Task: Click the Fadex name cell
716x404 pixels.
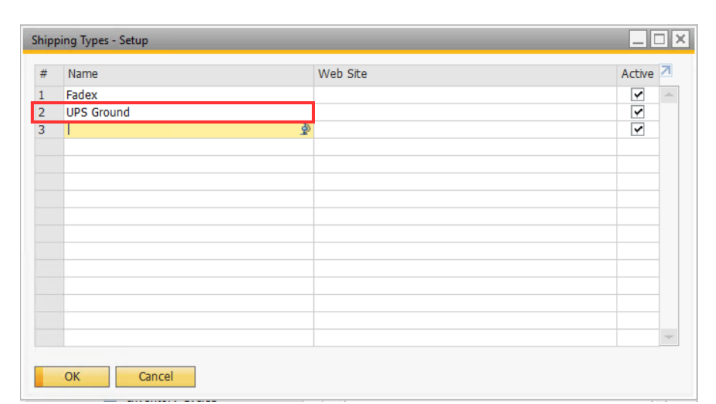Action: coord(188,95)
